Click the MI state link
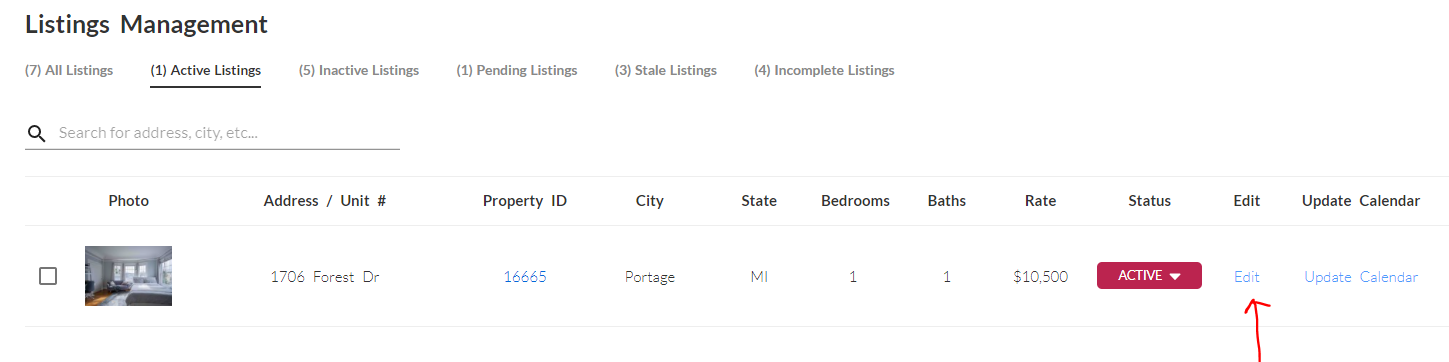Screen dimensions: 1449x362 [x=759, y=277]
